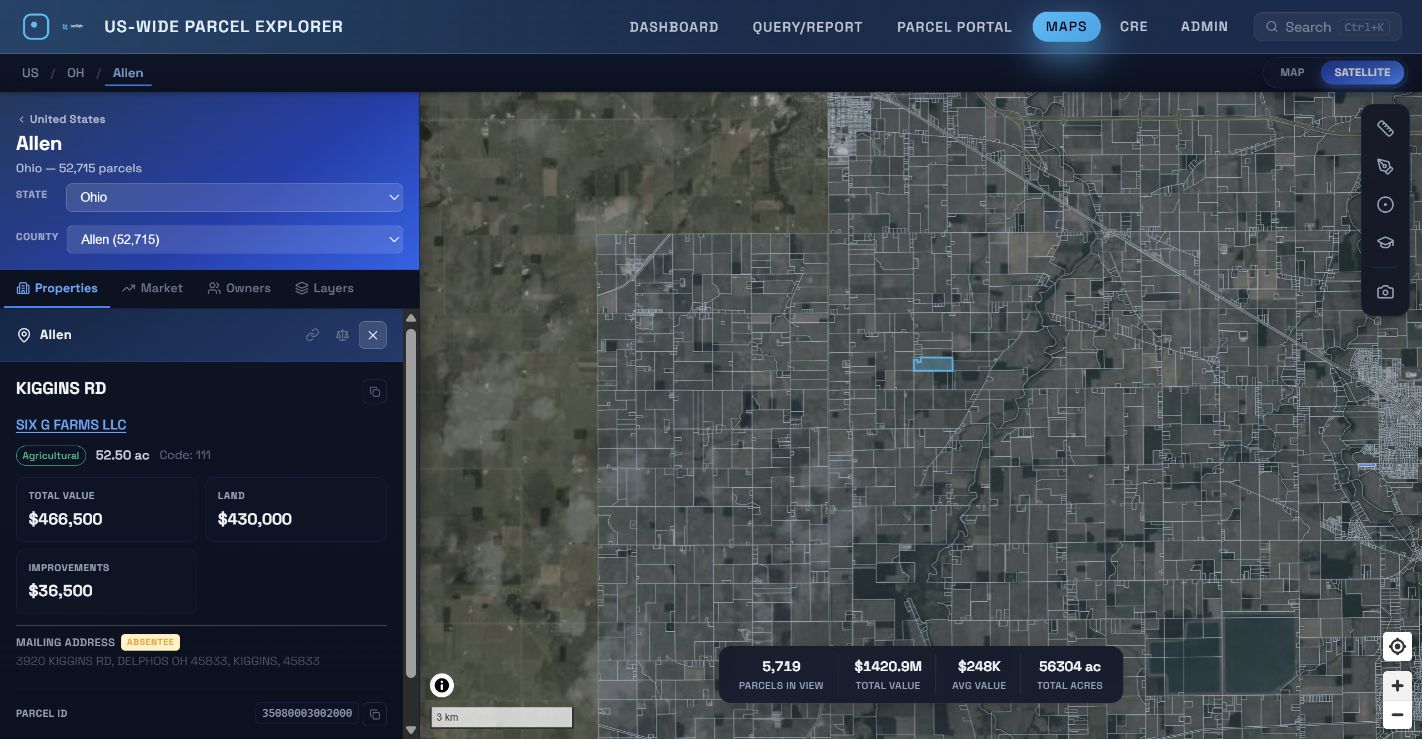The image size is (1422, 739).
Task: Click the parcel panel scrollbar thumb
Action: 410,503
